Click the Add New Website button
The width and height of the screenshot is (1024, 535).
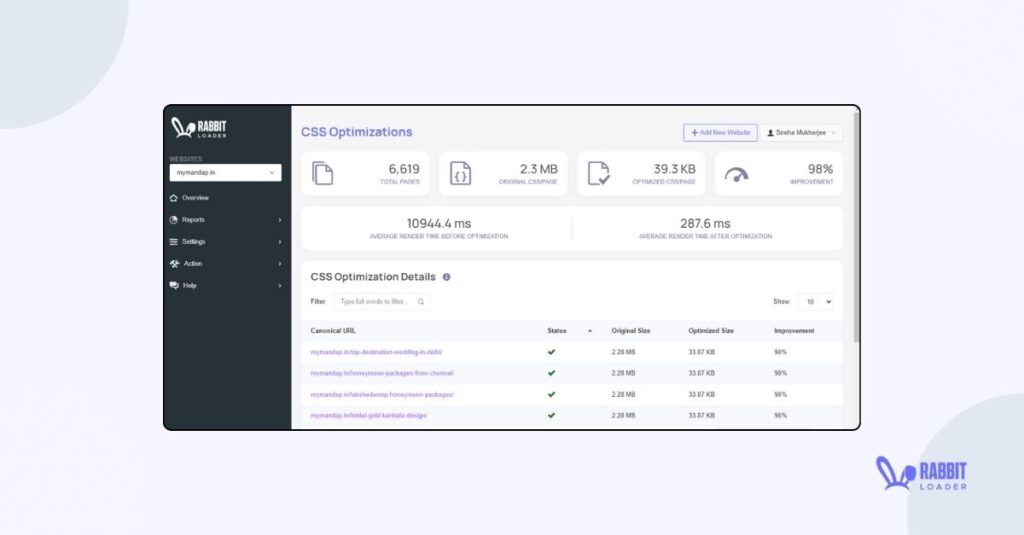(x=720, y=133)
